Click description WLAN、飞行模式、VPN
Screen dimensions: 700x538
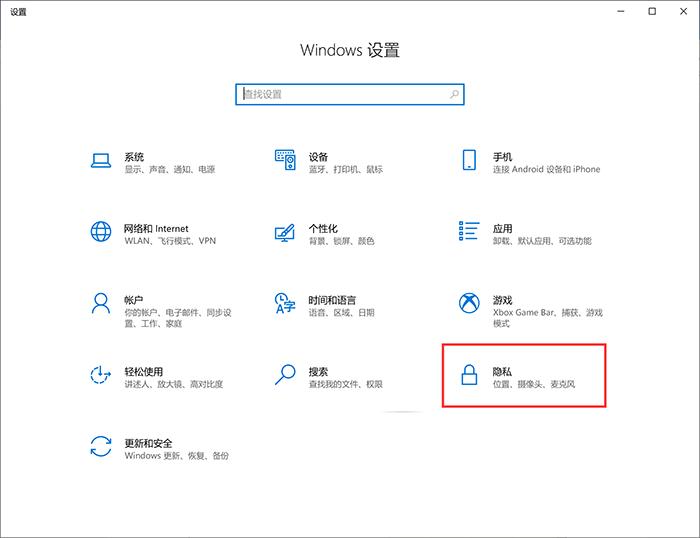[x=170, y=241]
